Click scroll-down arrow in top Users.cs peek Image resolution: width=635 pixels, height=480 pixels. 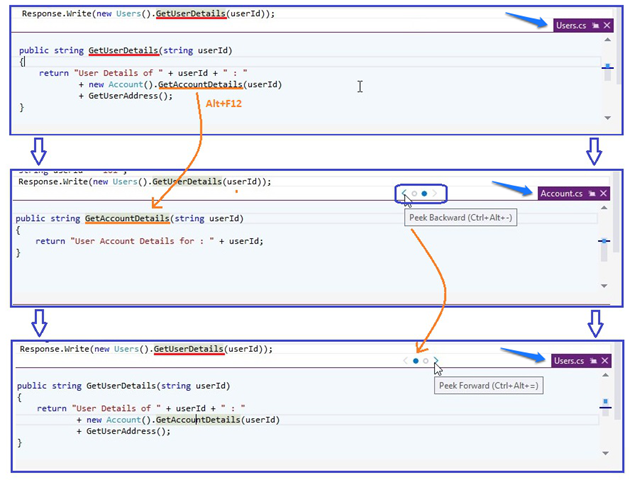[x=607, y=118]
